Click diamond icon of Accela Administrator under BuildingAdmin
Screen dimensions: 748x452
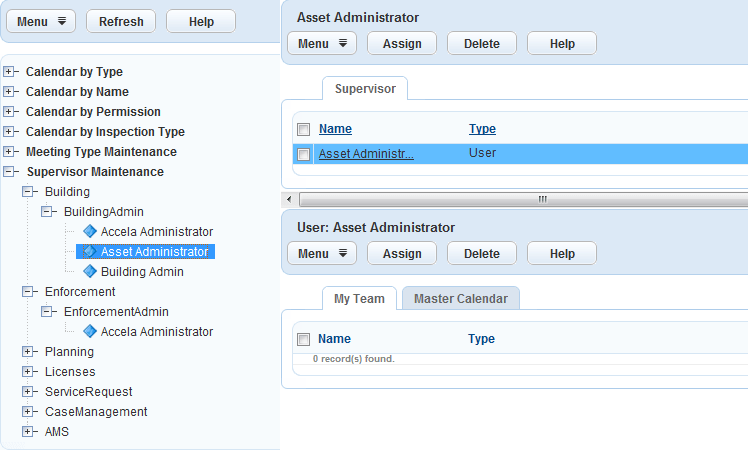tap(90, 231)
